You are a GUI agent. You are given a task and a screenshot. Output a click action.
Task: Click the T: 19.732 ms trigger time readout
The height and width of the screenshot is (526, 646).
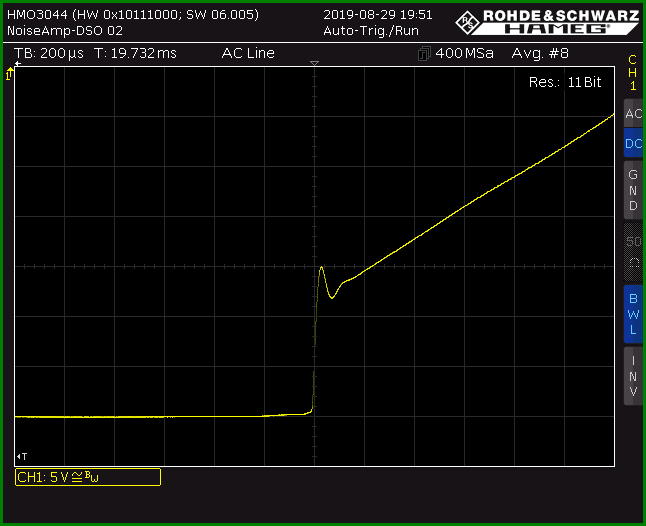[135, 53]
